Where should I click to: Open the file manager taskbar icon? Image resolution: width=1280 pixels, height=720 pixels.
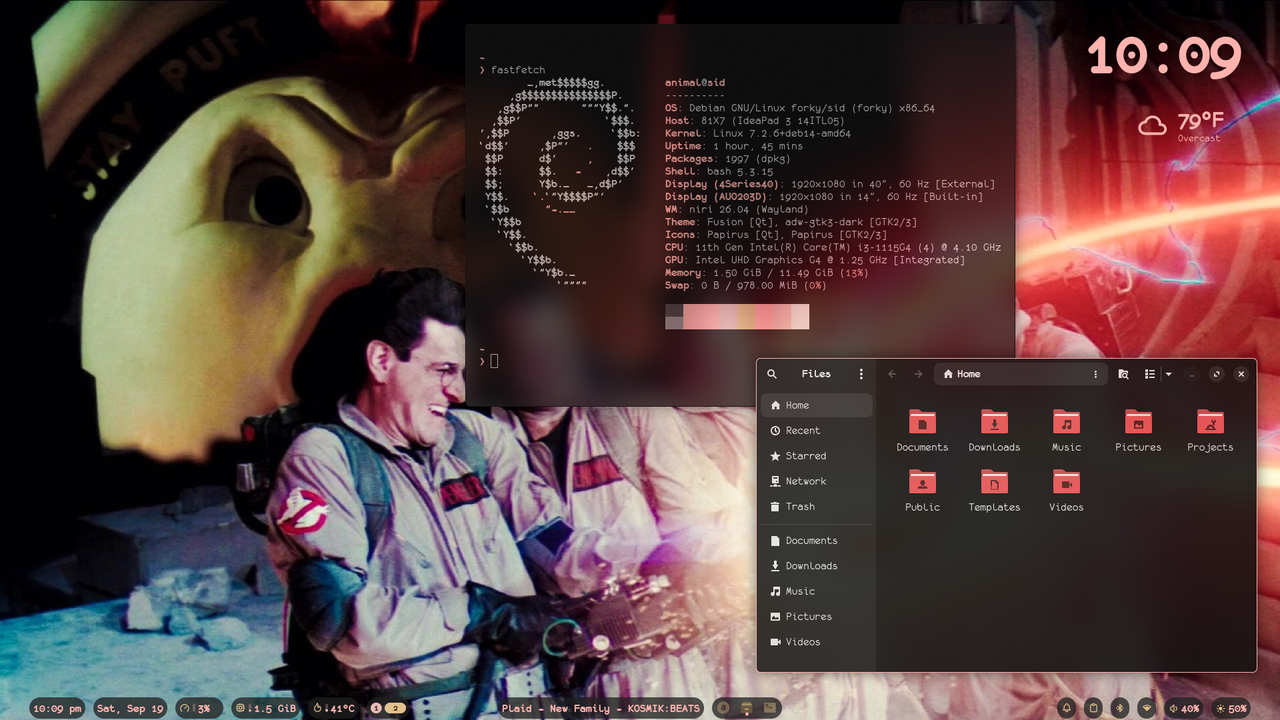(747, 708)
